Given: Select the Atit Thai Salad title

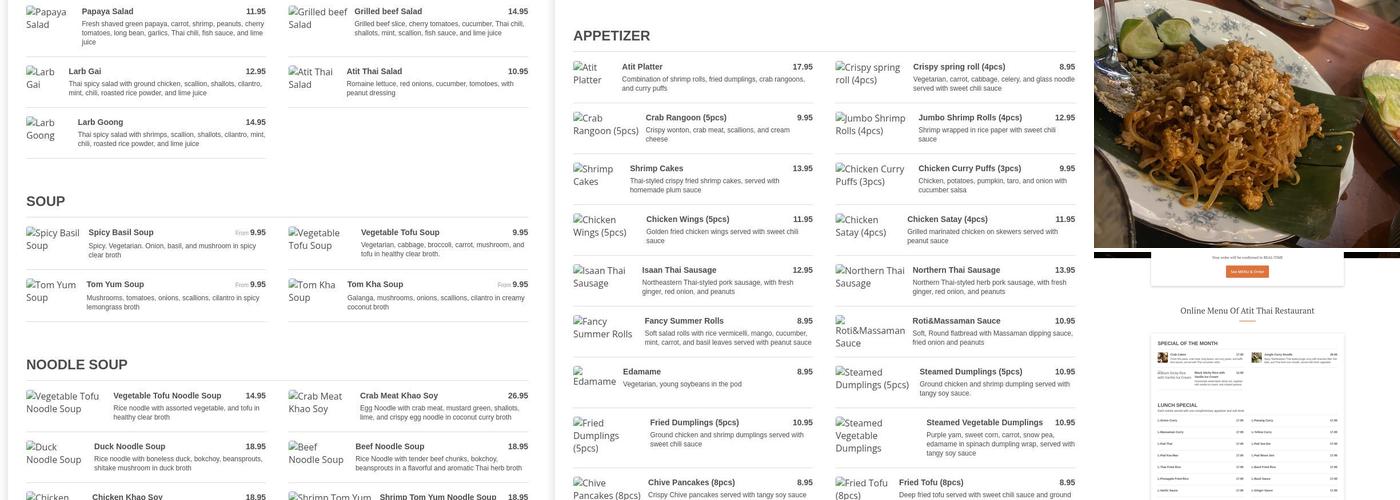Looking at the screenshot, I should coord(374,71).
